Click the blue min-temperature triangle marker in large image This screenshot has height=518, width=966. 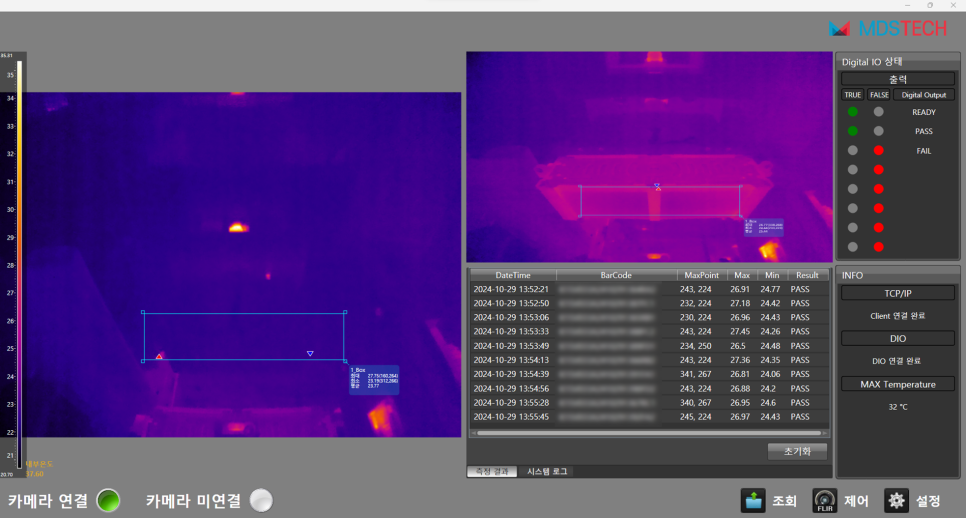pos(310,354)
